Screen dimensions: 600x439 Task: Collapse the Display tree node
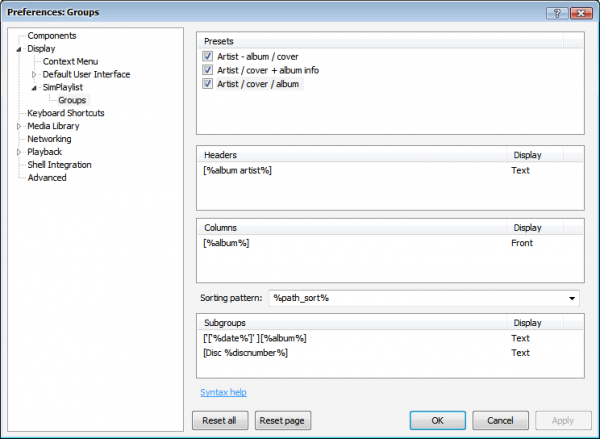[19, 49]
